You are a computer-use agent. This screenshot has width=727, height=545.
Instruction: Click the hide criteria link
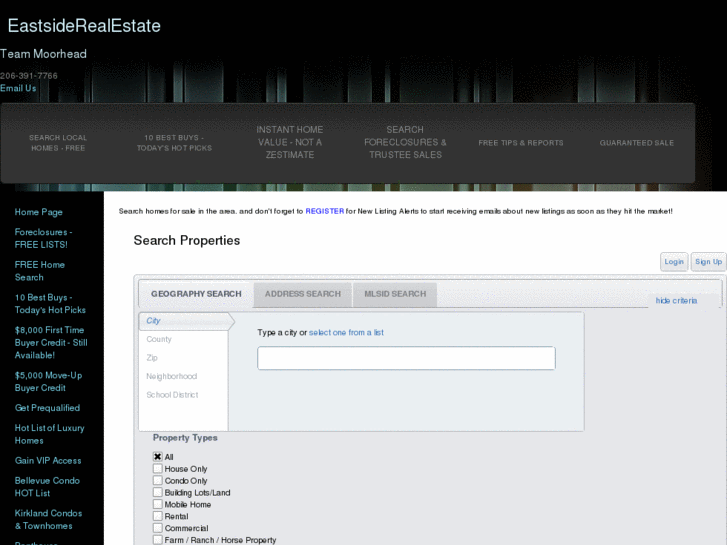676,301
